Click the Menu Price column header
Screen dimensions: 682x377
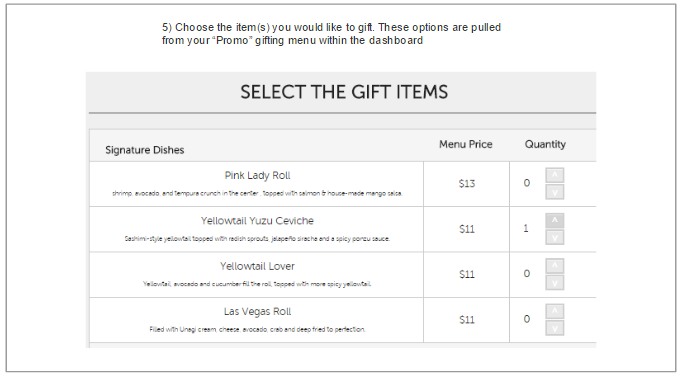[x=465, y=144]
